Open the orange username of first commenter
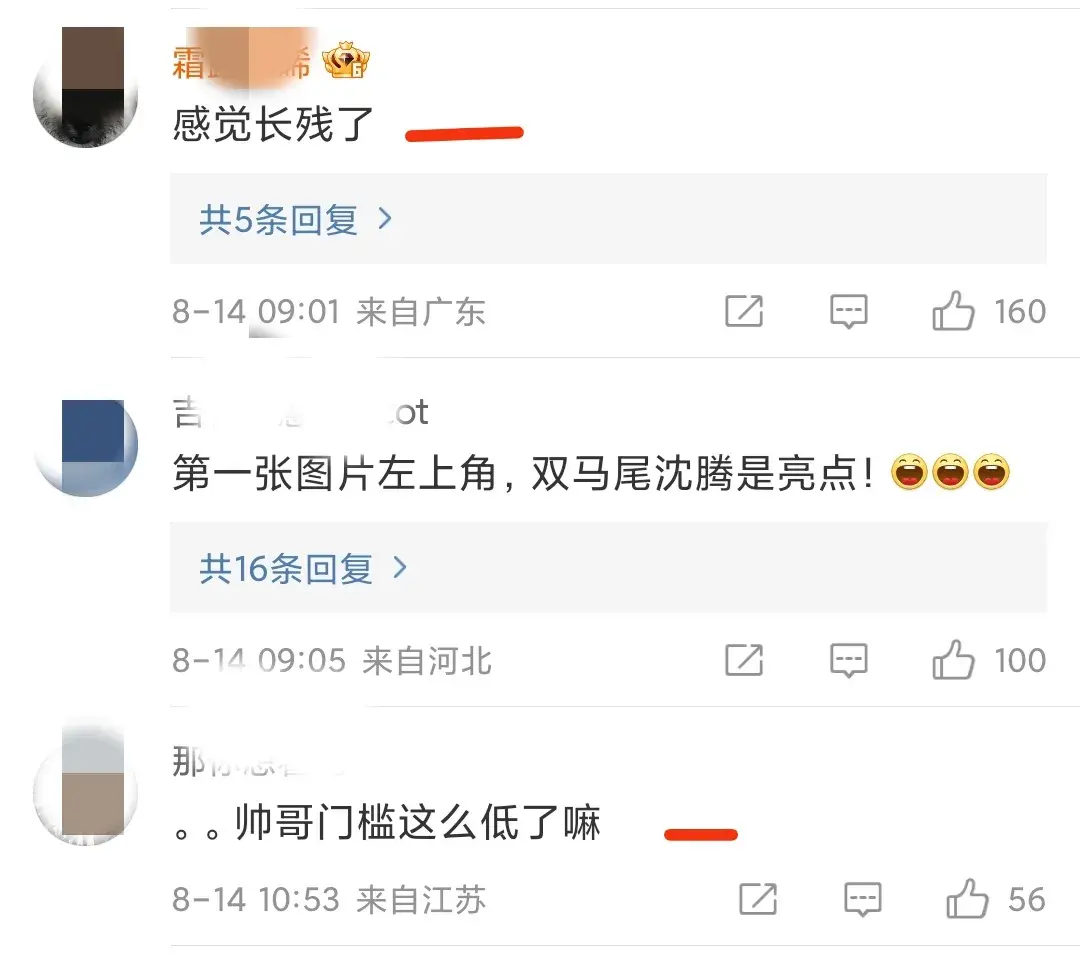The width and height of the screenshot is (1080, 959). click(x=241, y=62)
